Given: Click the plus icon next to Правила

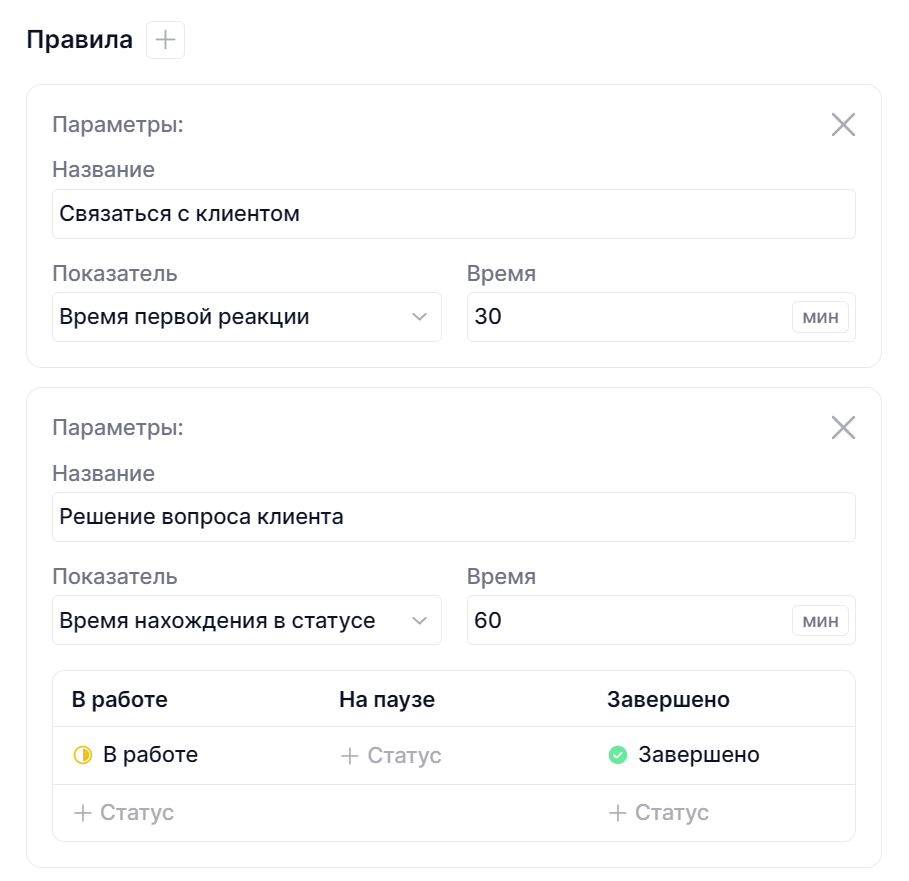Looking at the screenshot, I should coord(165,40).
